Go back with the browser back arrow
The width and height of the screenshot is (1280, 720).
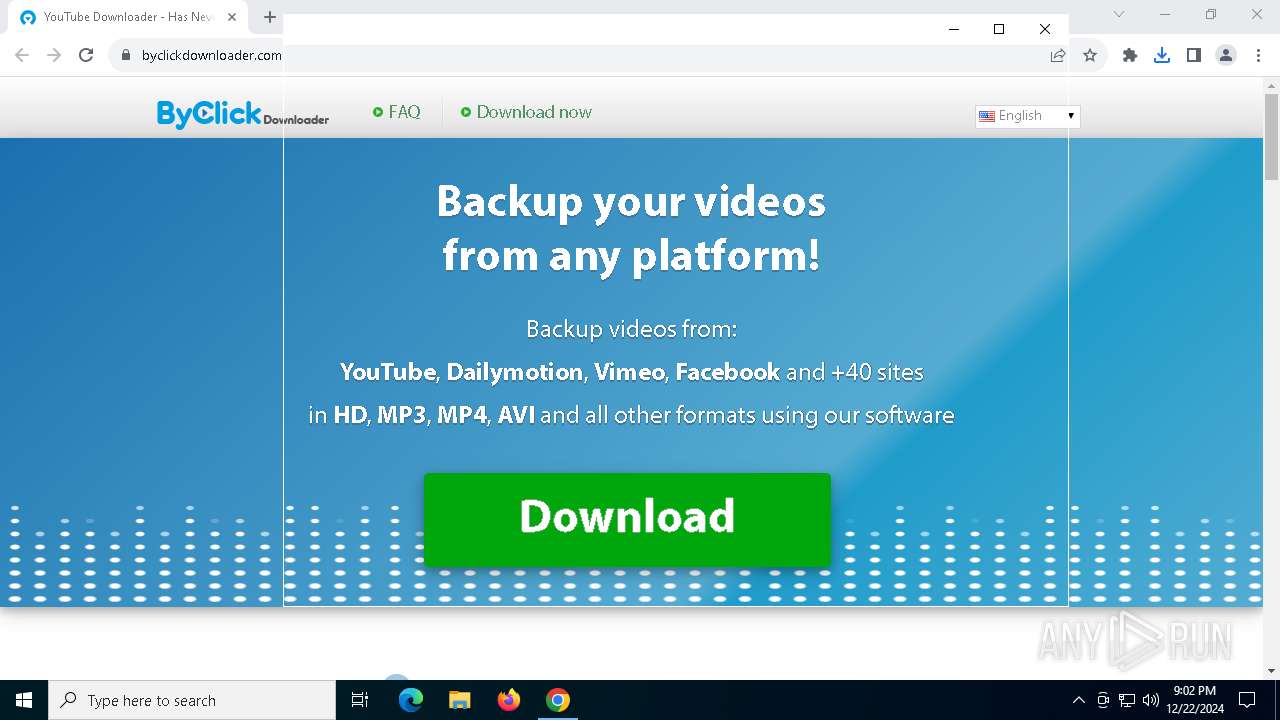(x=22, y=55)
